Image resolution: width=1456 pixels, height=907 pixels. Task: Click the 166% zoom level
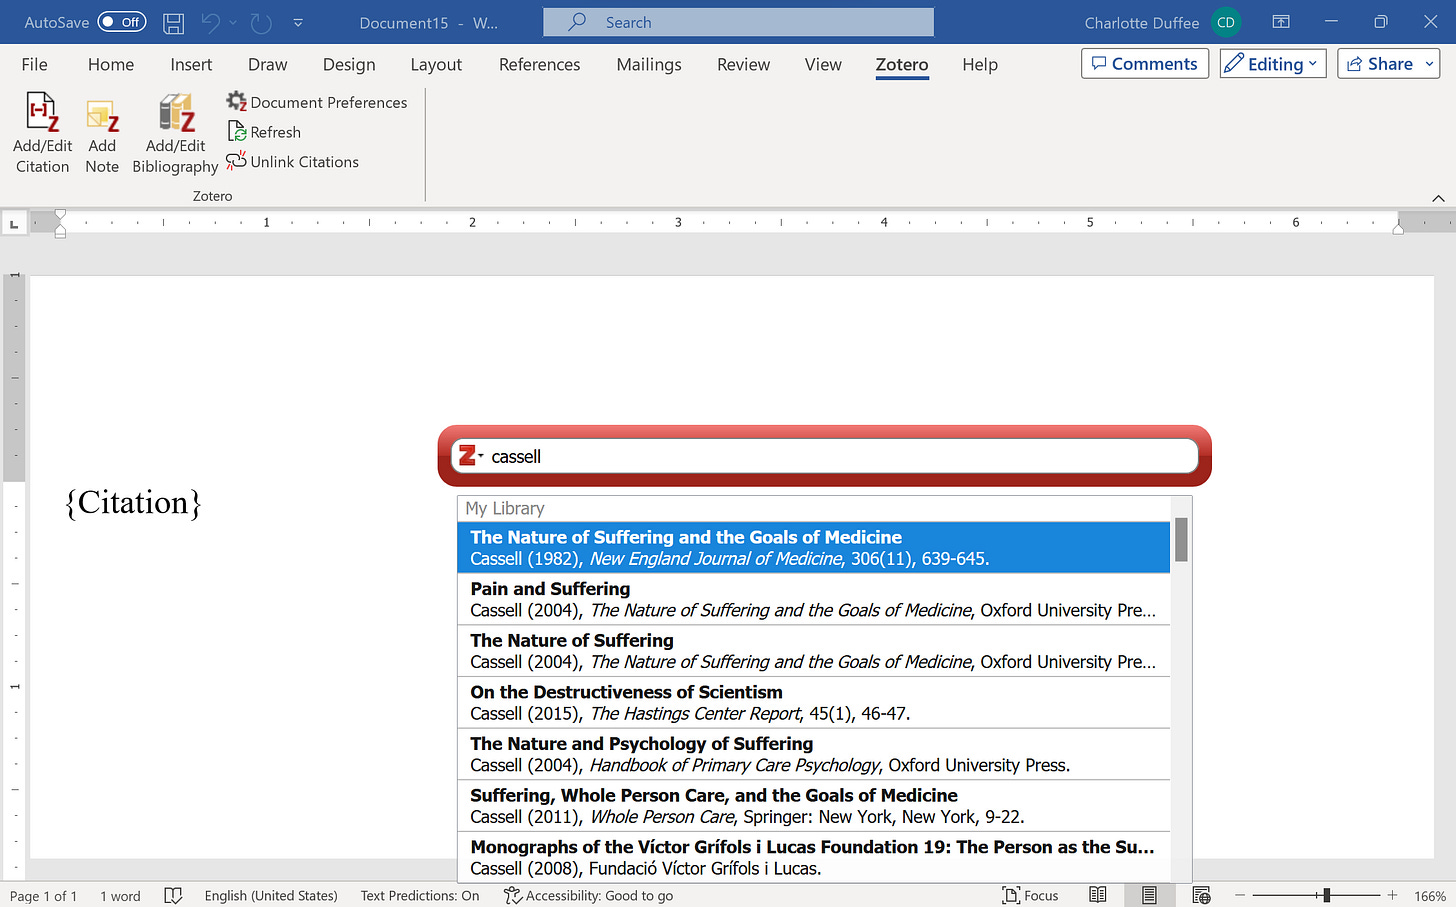coord(1430,896)
